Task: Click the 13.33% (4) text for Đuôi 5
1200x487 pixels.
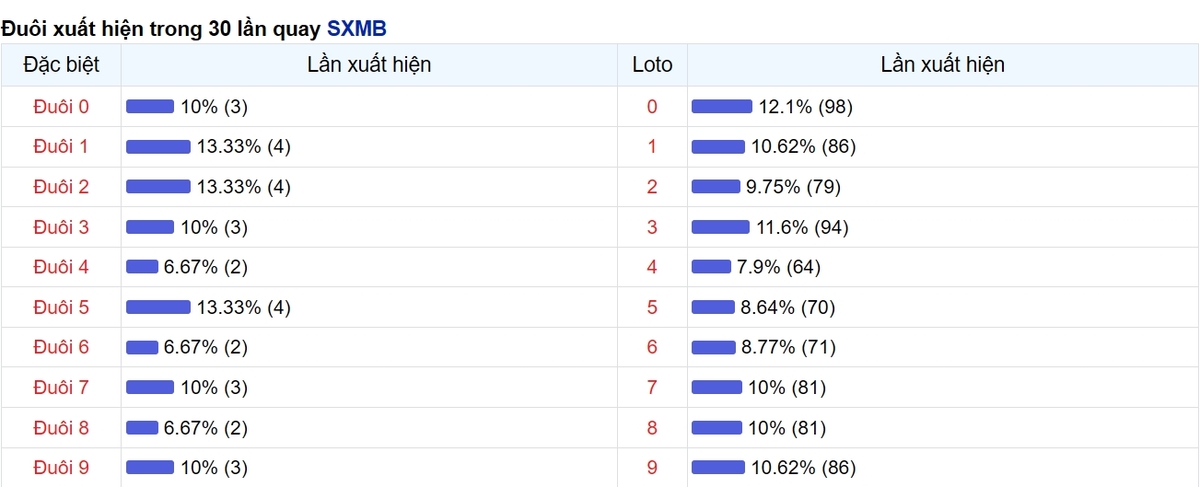Action: coord(244,307)
